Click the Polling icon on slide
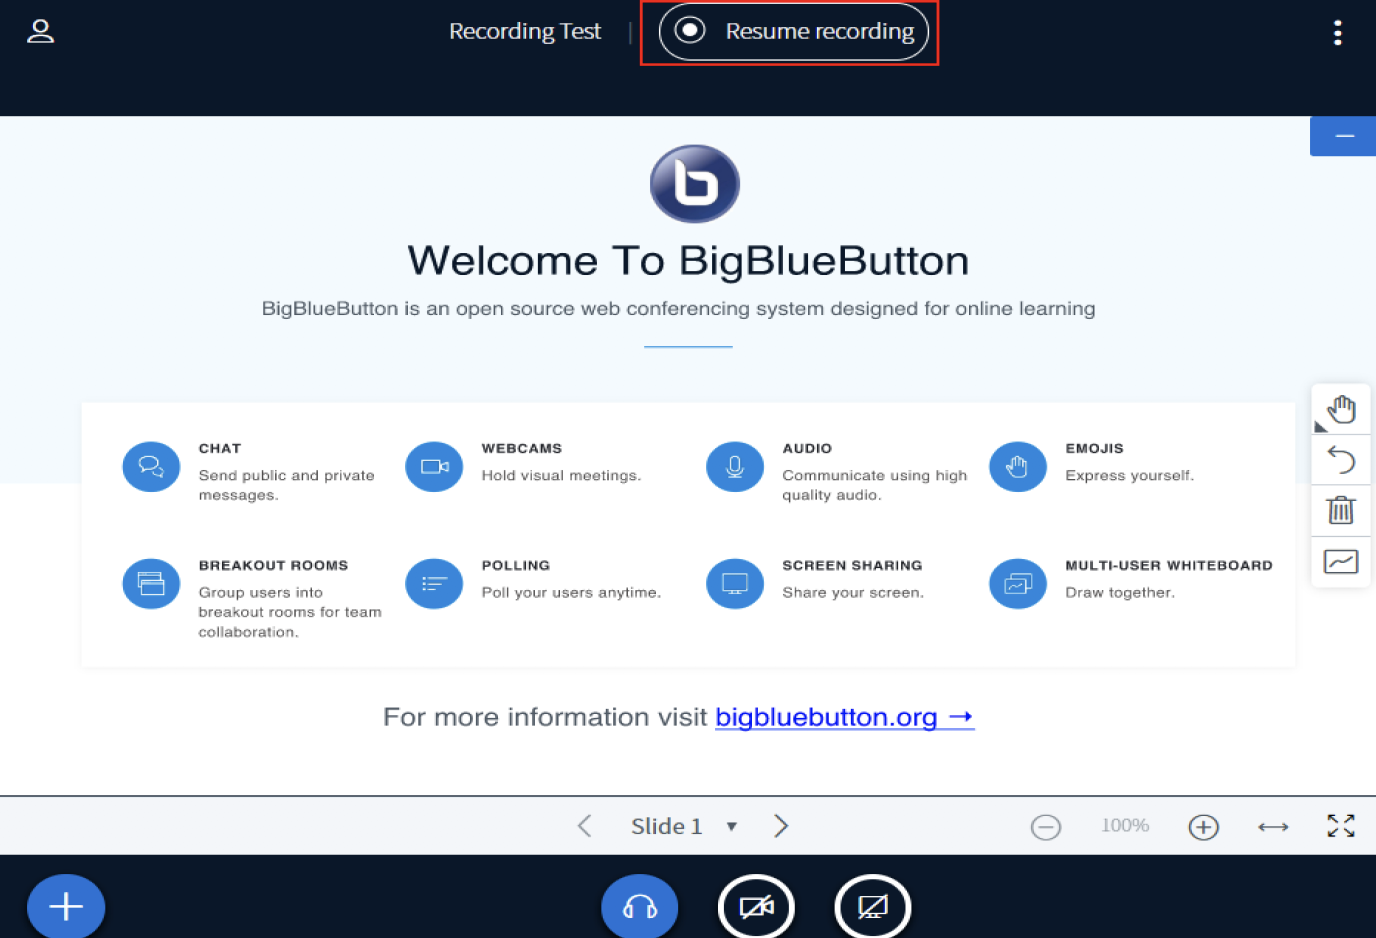The image size is (1376, 938). pyautogui.click(x=434, y=584)
